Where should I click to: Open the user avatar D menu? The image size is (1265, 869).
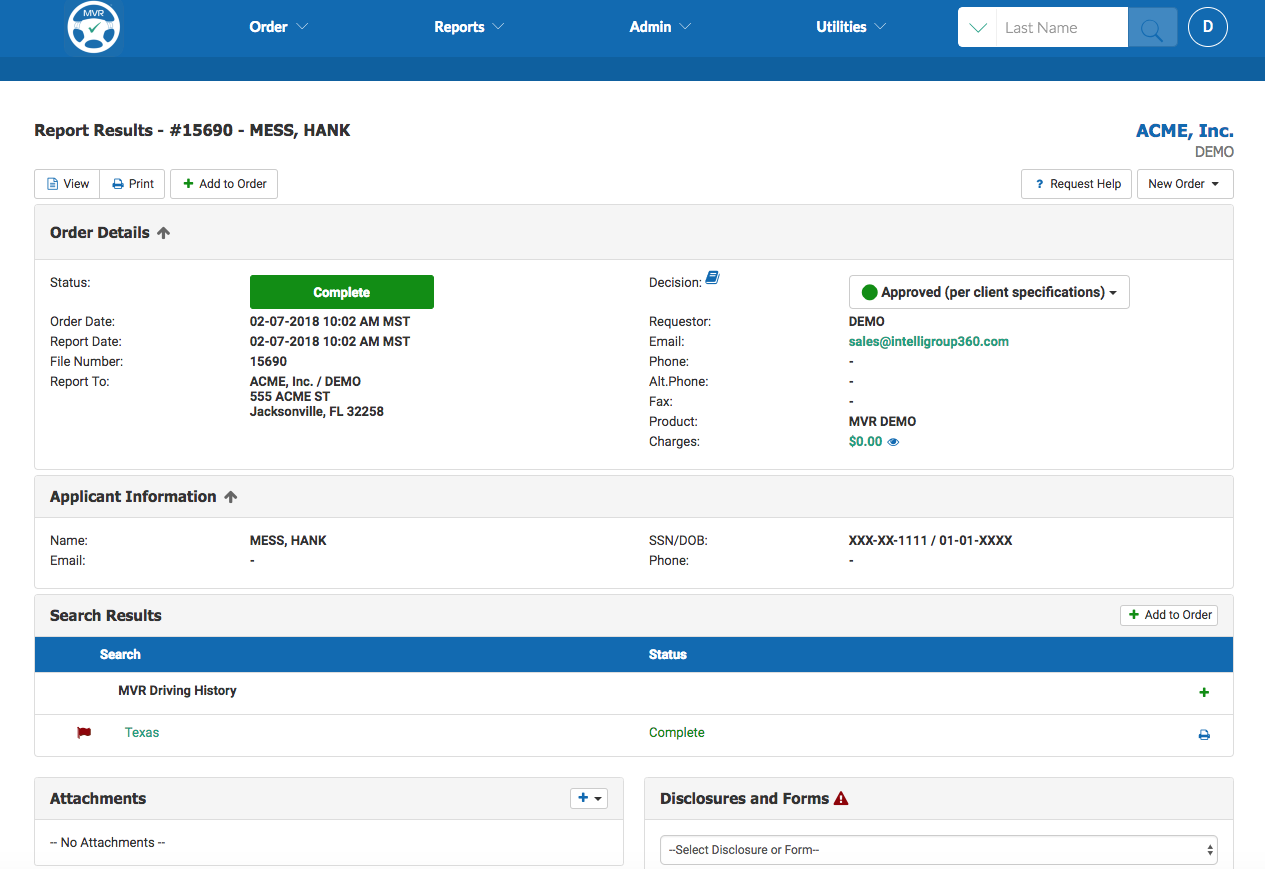click(1207, 27)
